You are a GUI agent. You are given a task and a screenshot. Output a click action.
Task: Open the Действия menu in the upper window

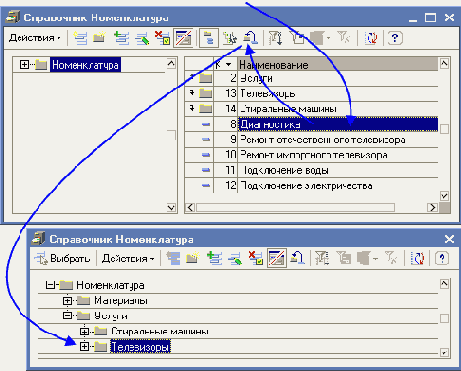tap(35, 38)
